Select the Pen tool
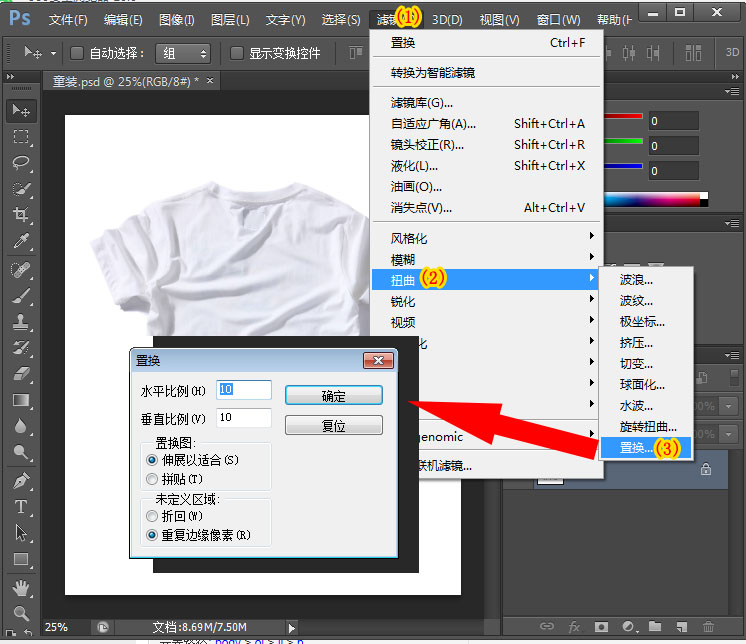 [21, 481]
